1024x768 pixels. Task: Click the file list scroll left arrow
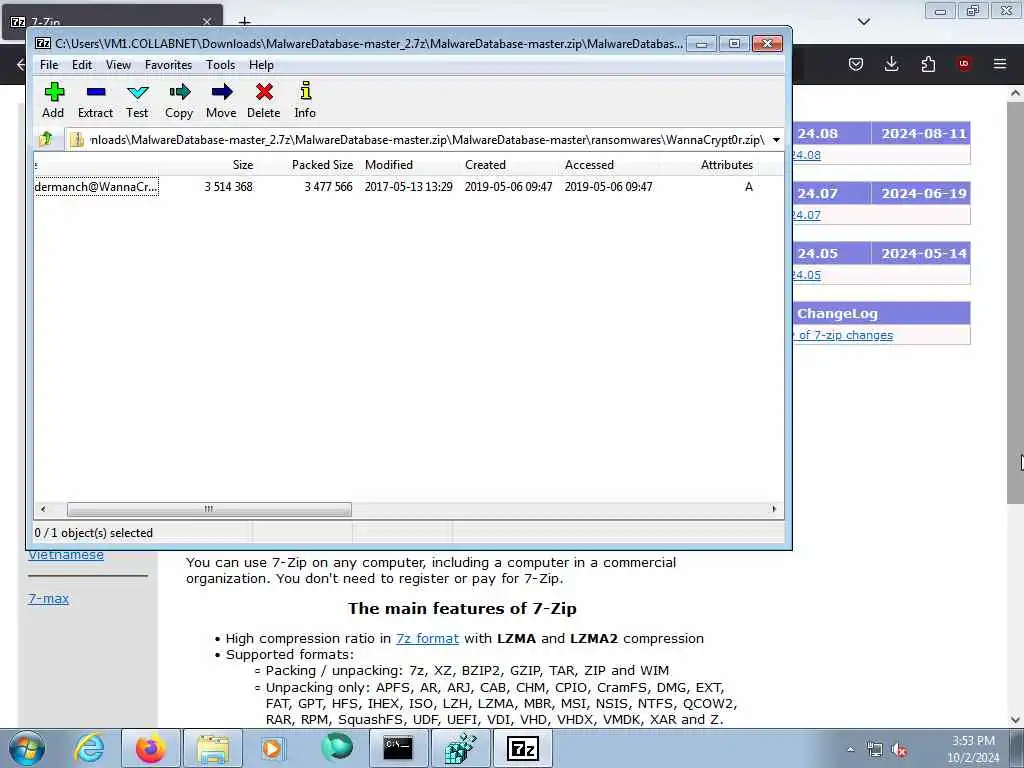tap(43, 509)
